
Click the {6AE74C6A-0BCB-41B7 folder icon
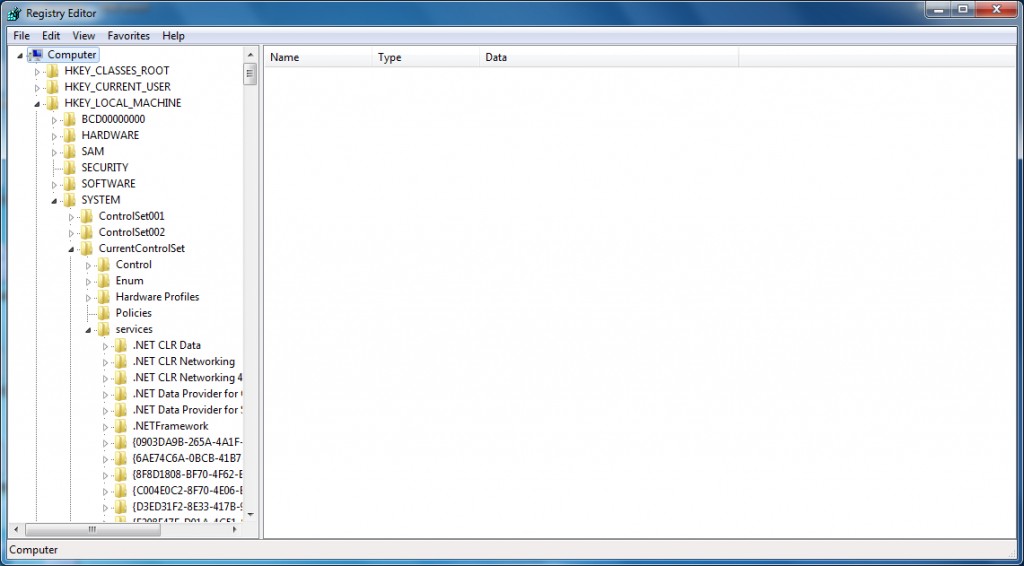(x=121, y=458)
